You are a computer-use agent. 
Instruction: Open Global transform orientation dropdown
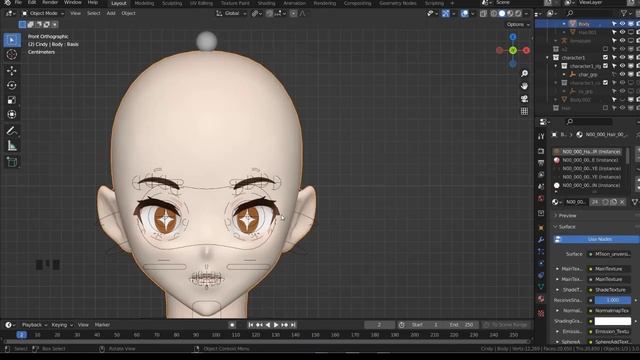click(231, 13)
